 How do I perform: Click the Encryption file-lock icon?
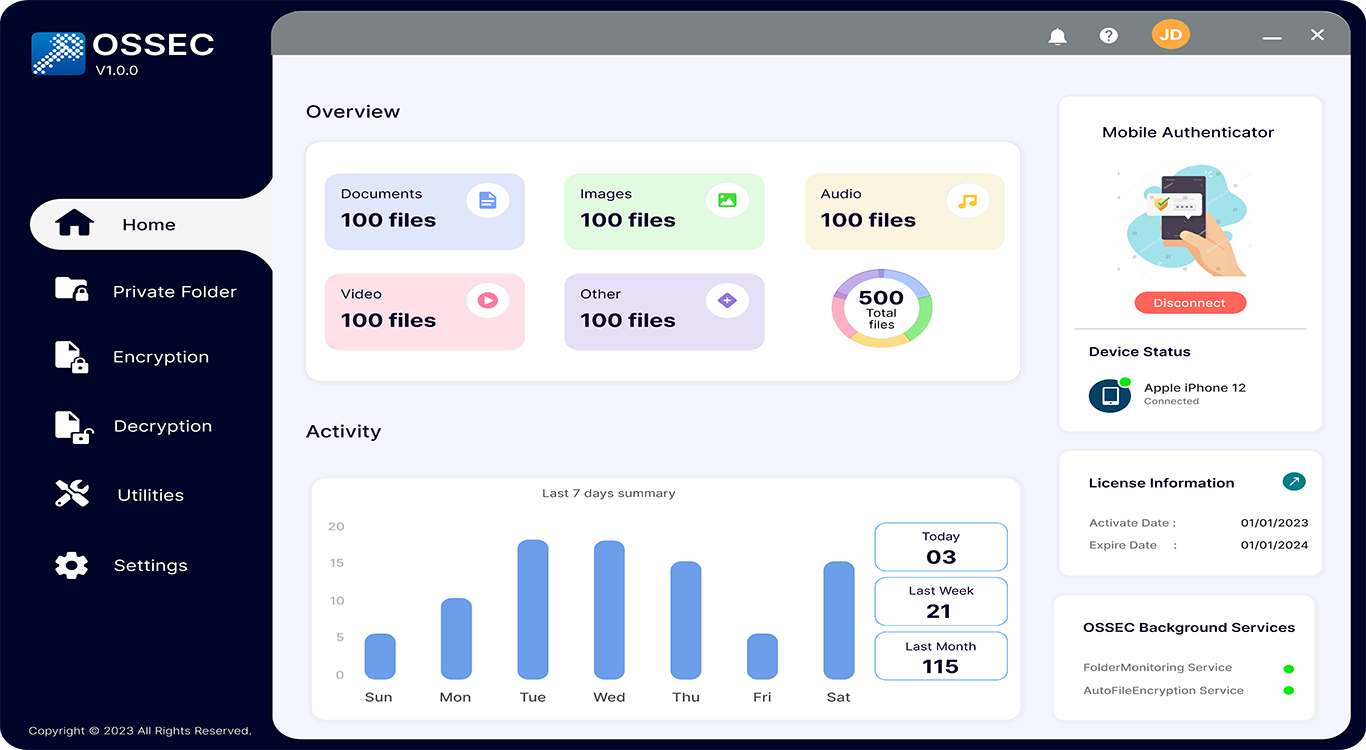click(71, 357)
